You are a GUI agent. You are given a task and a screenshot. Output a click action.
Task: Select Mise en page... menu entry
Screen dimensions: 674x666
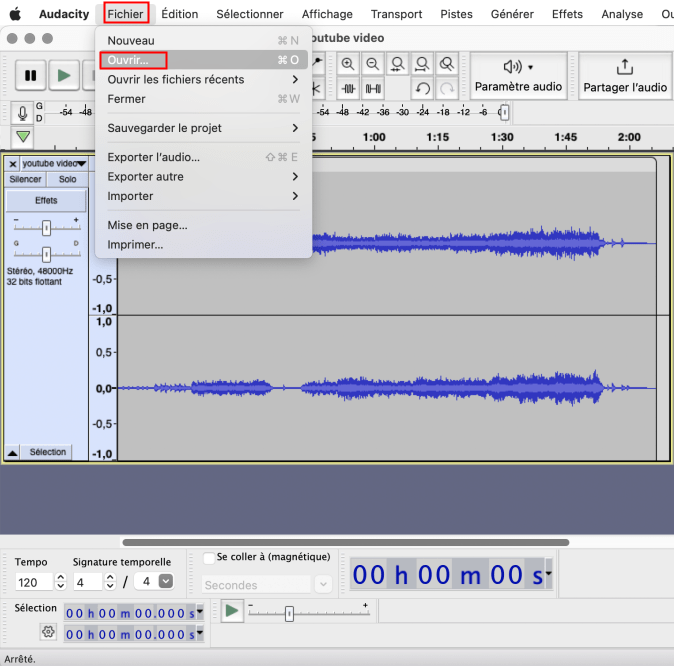click(x=202, y=225)
